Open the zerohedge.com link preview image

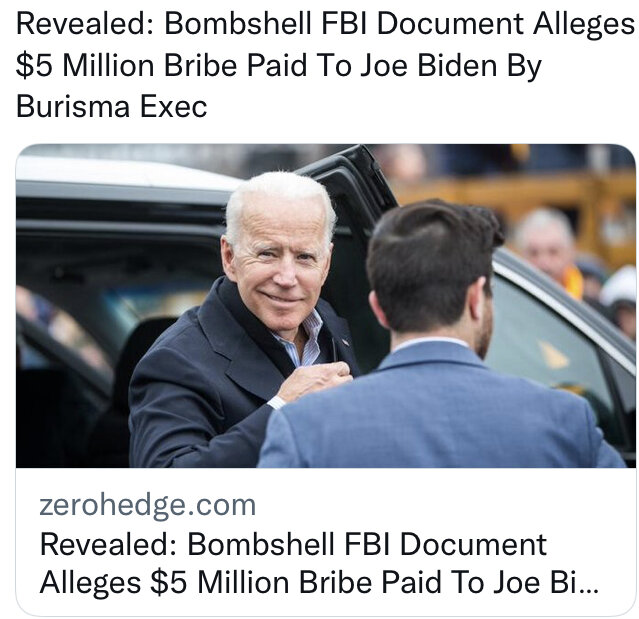click(325, 306)
